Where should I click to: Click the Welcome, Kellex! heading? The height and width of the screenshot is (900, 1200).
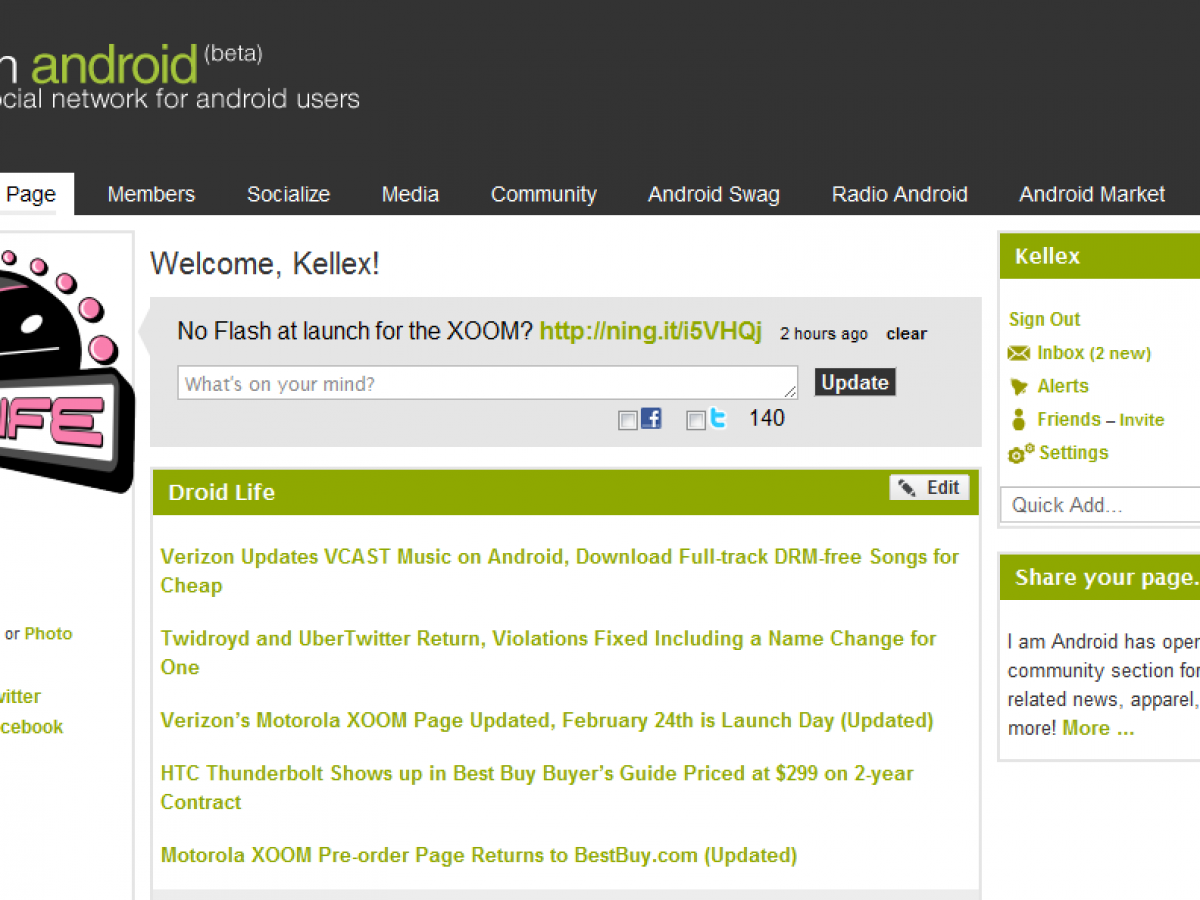265,264
